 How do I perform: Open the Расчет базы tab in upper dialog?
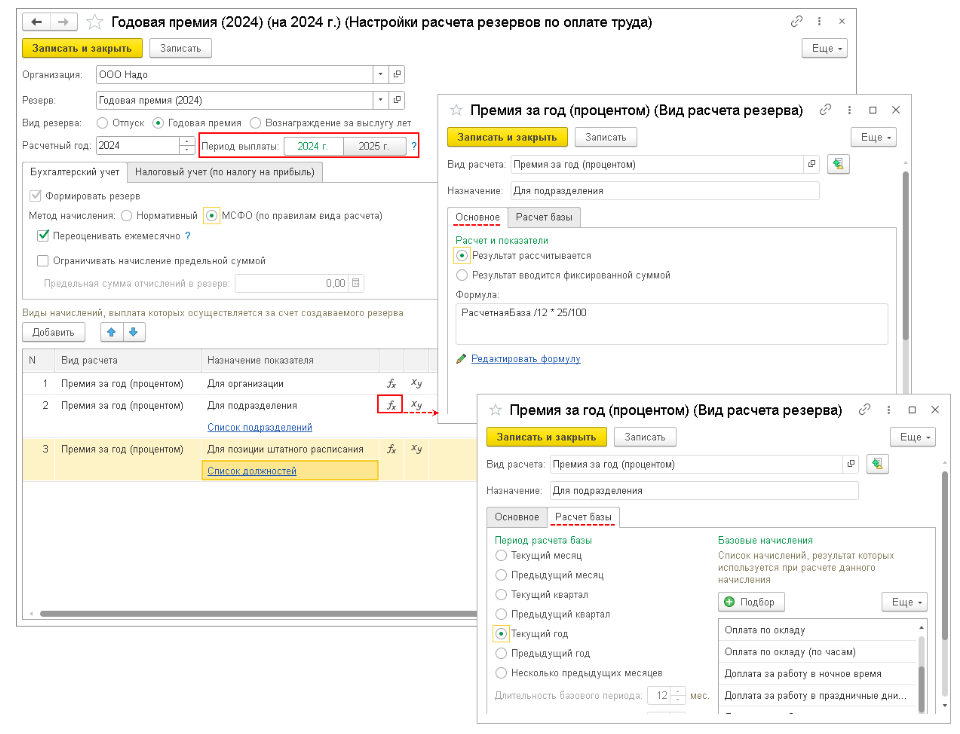coord(545,217)
